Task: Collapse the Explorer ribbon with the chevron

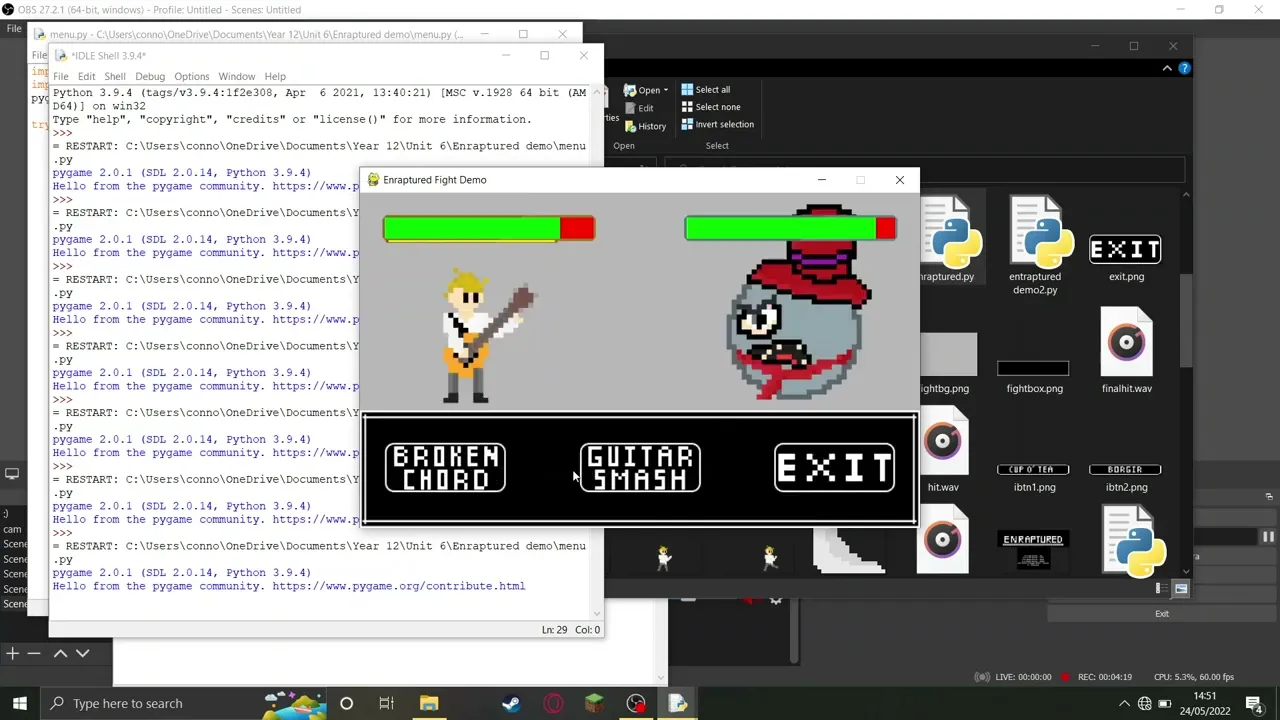Action: click(x=1167, y=68)
